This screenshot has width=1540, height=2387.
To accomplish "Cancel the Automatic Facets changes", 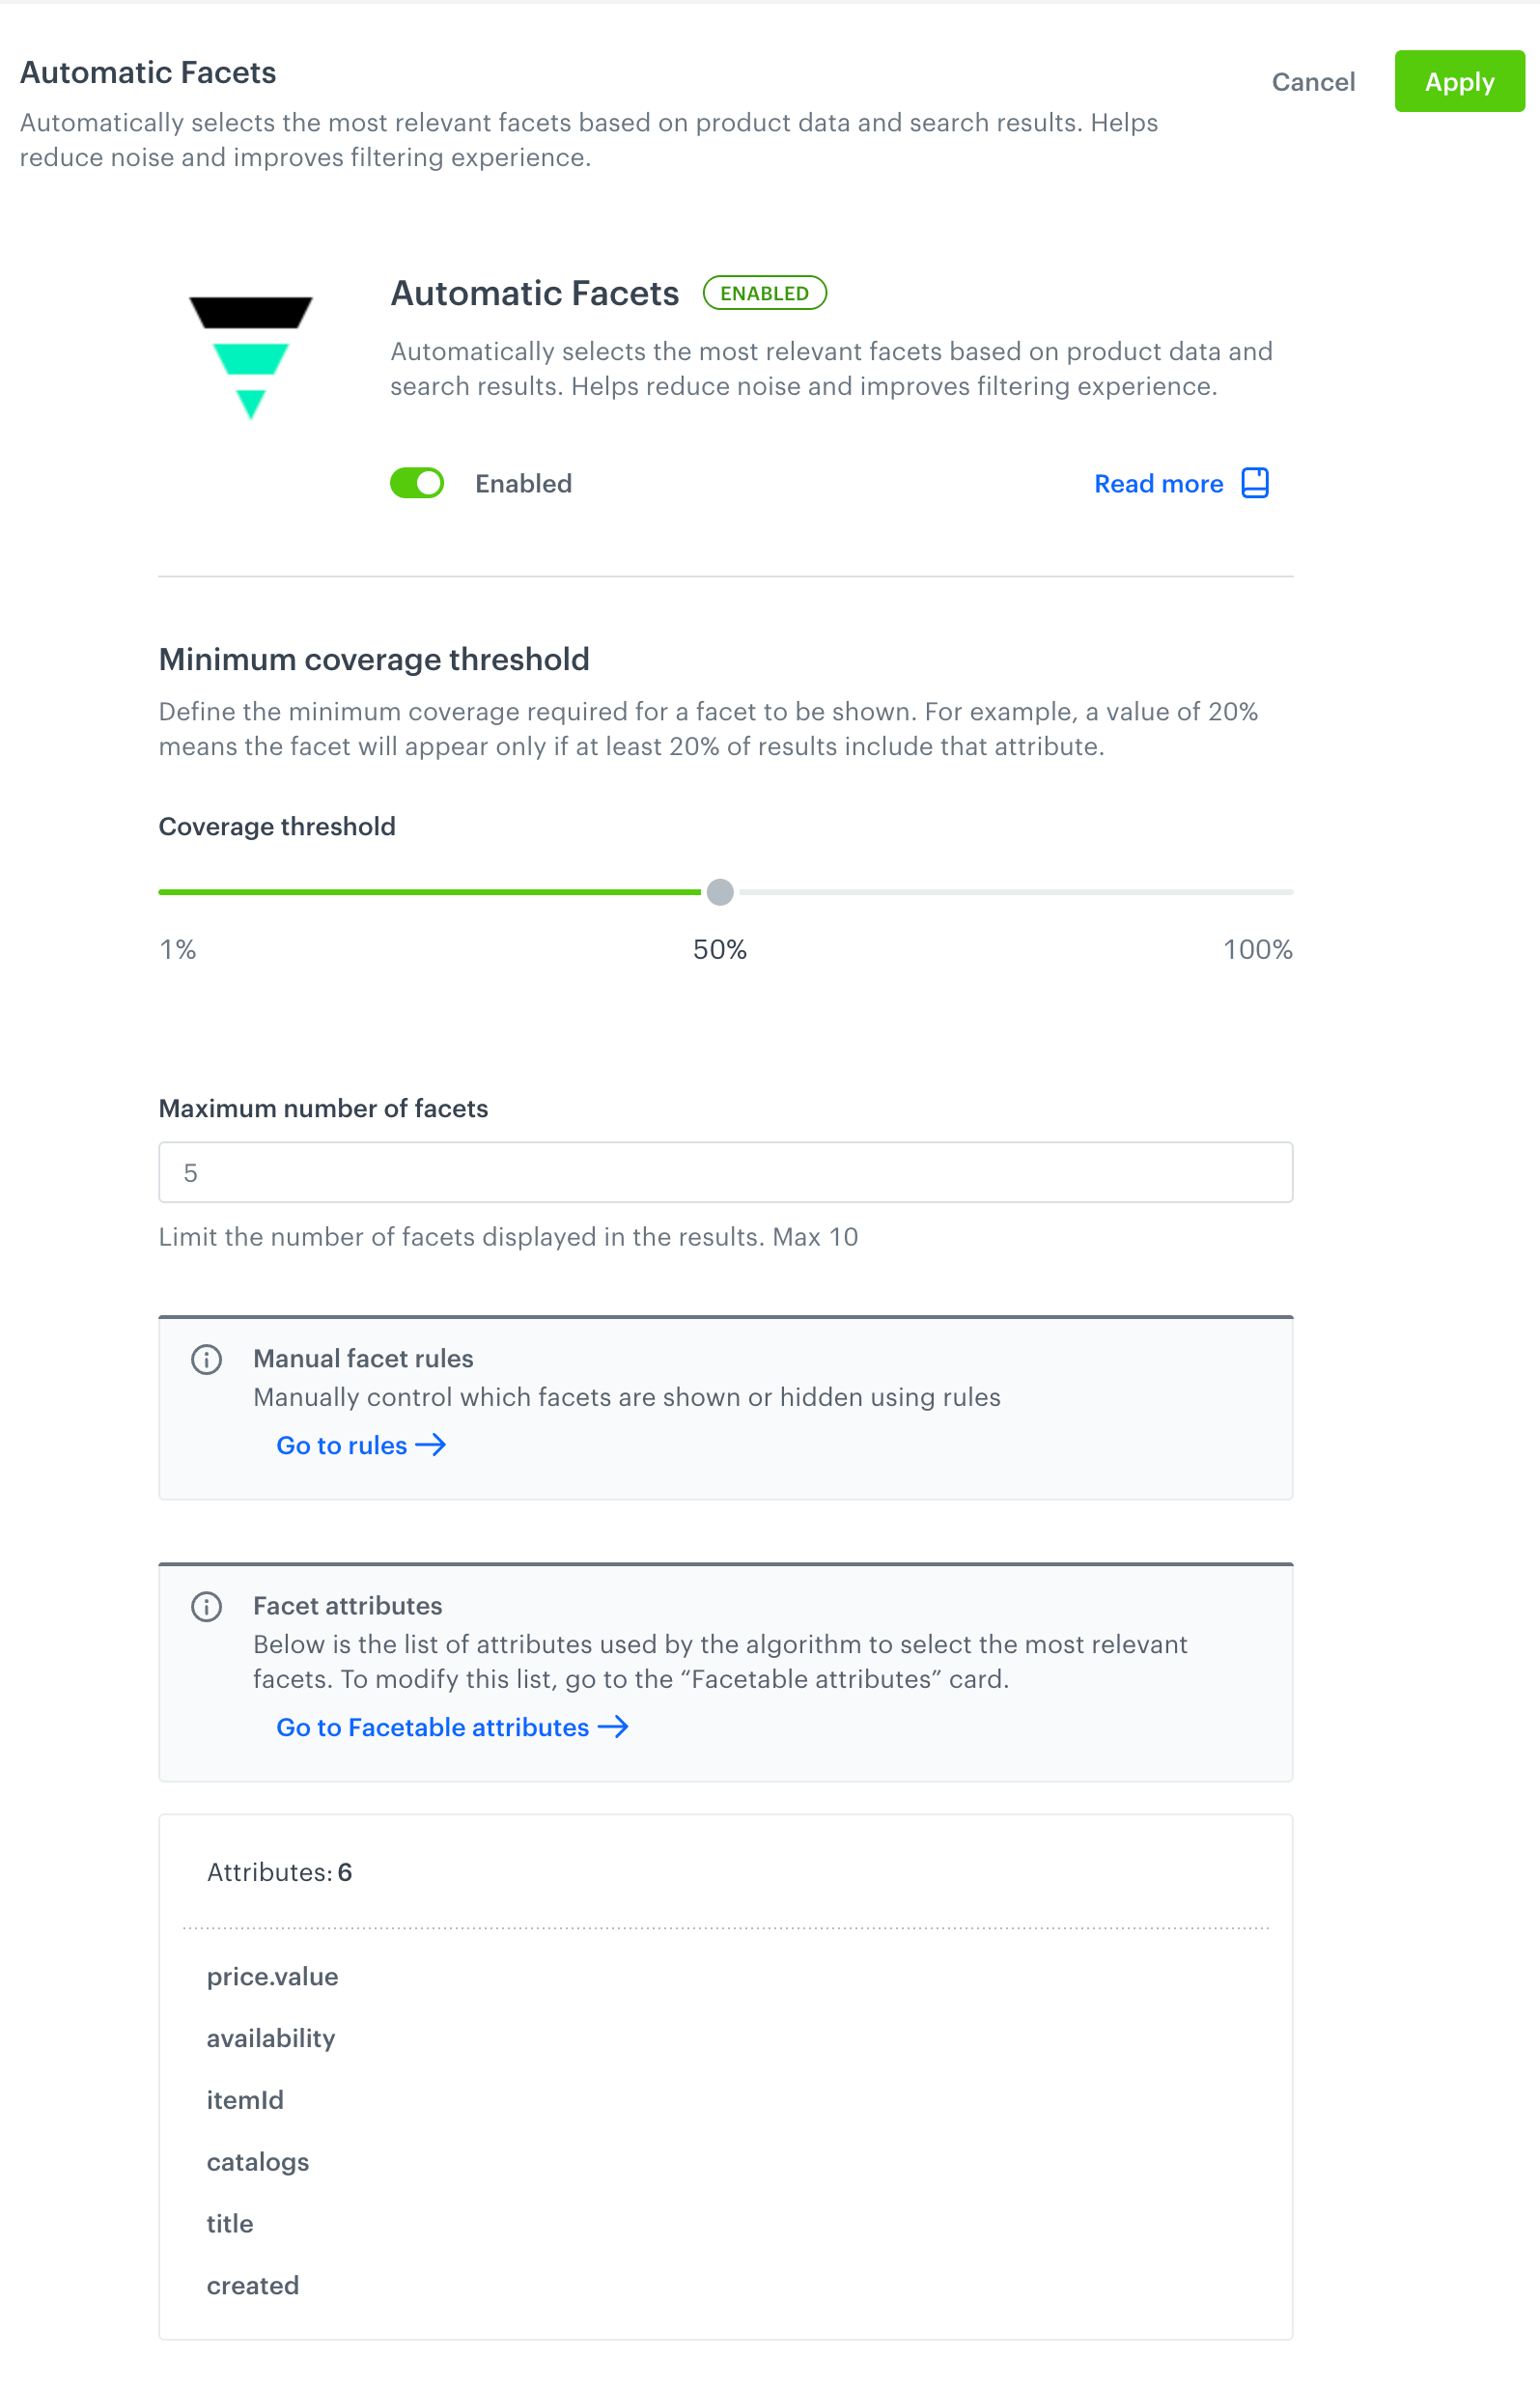I will click(1313, 82).
